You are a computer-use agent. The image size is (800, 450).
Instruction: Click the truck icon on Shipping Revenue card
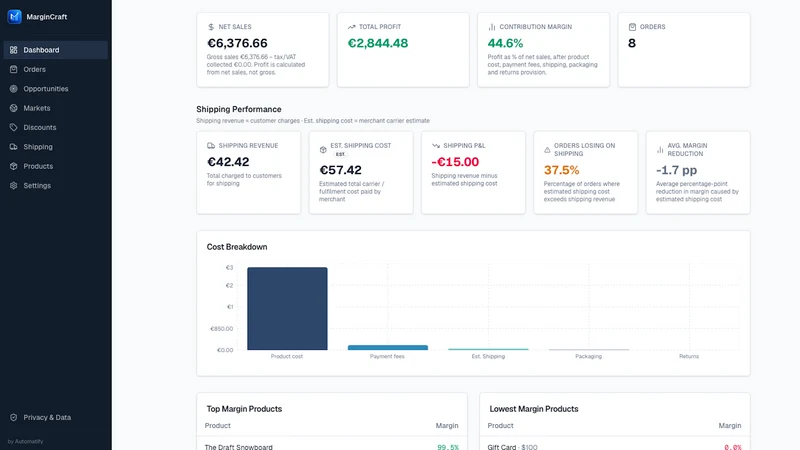pyautogui.click(x=211, y=145)
